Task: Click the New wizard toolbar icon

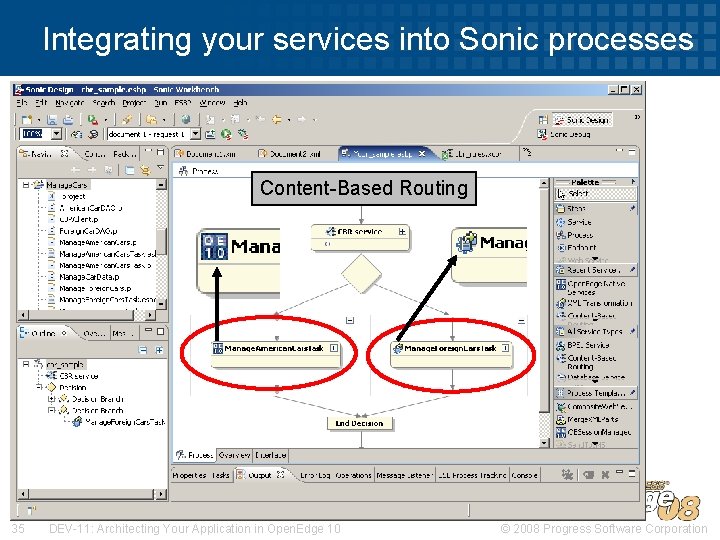Action: (27, 120)
